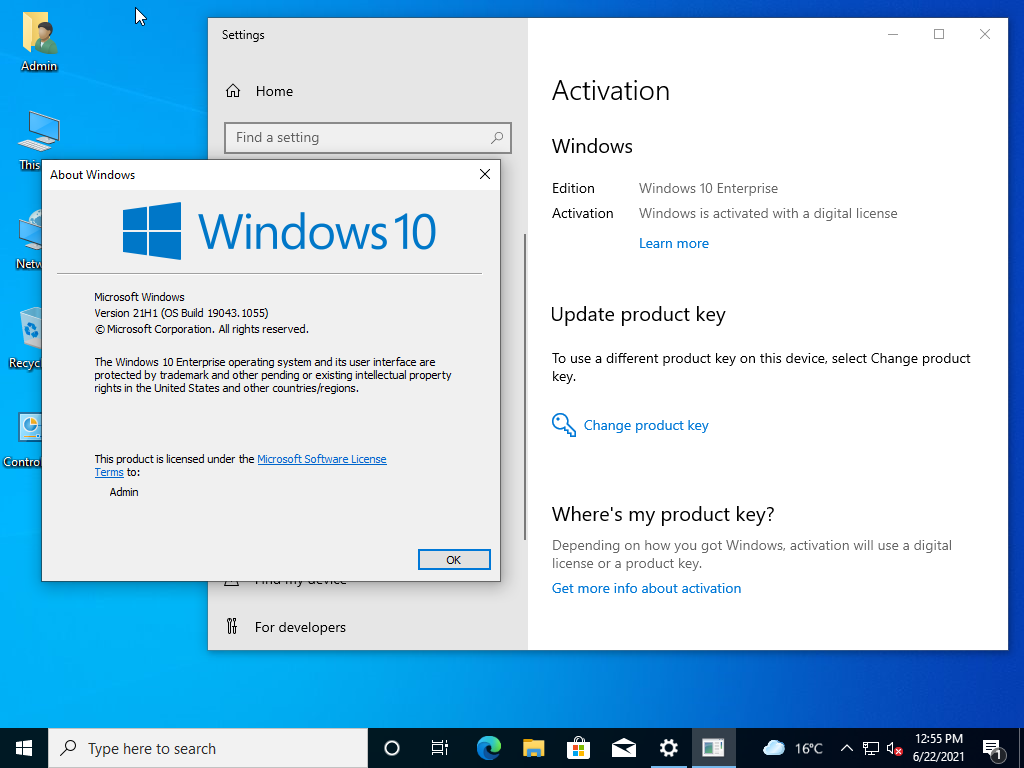Click the key icon beside Change product key

[x=564, y=425]
